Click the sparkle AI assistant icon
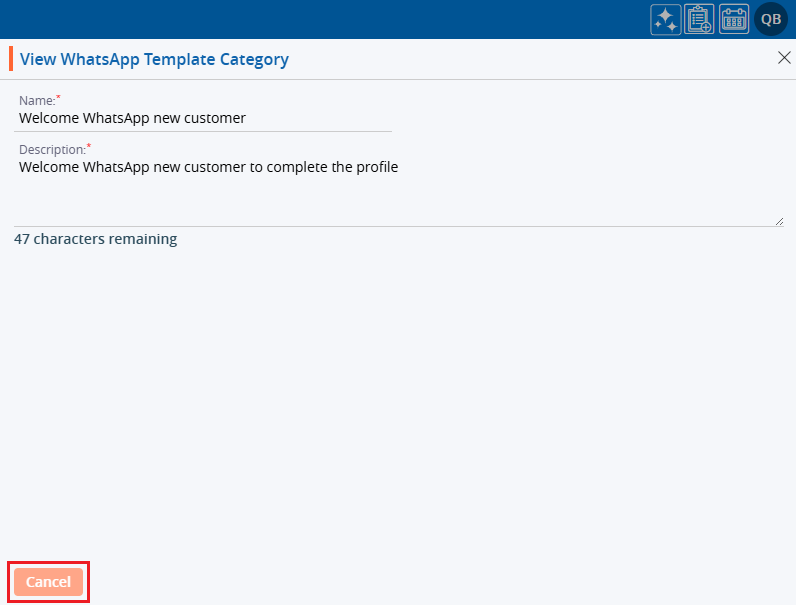The height and width of the screenshot is (605, 796). (665, 19)
